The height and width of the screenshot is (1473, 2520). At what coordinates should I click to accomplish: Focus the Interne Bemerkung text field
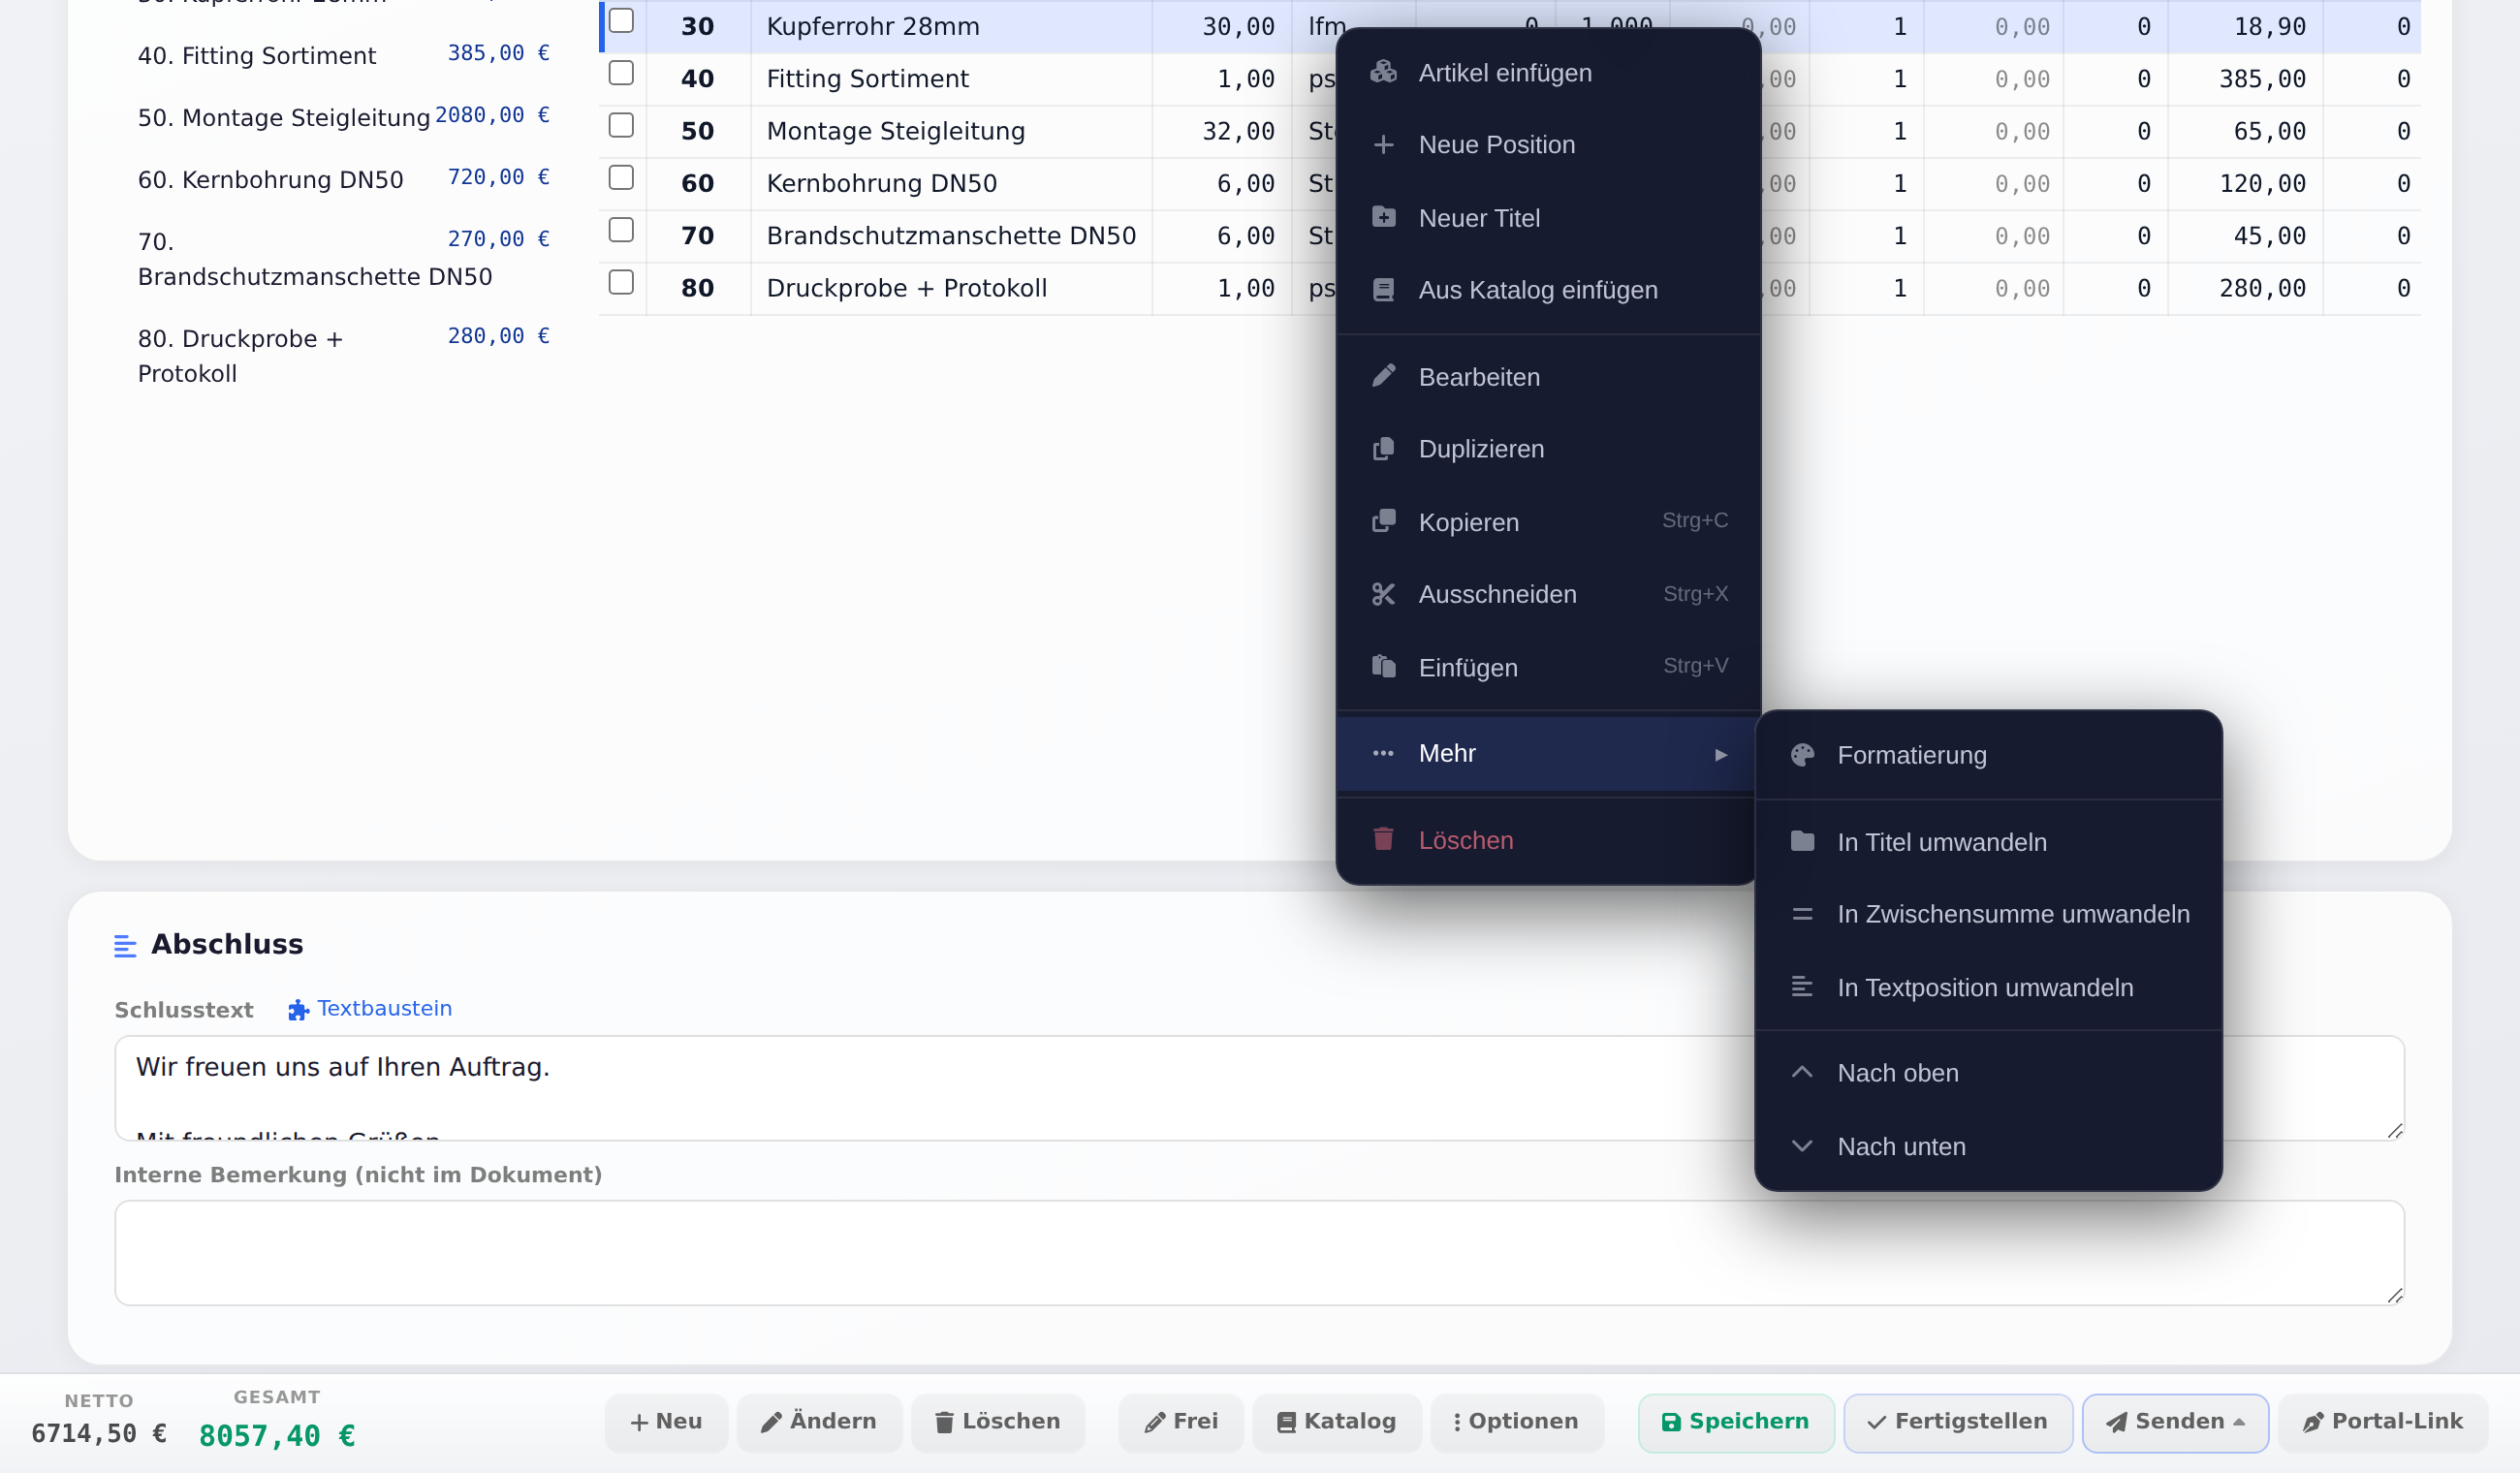pos(1259,1253)
